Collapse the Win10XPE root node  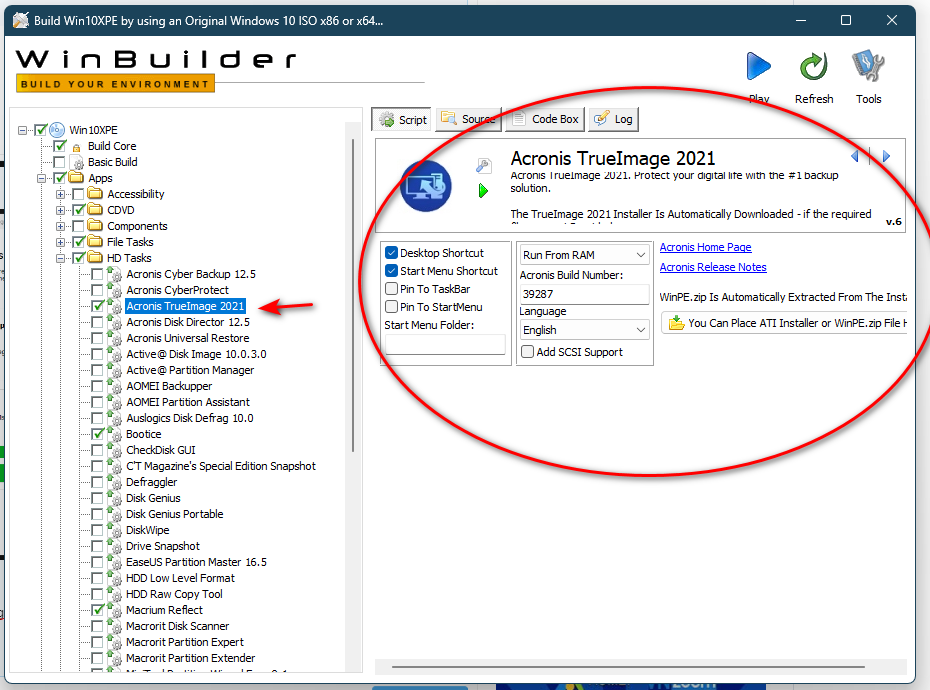click(23, 130)
